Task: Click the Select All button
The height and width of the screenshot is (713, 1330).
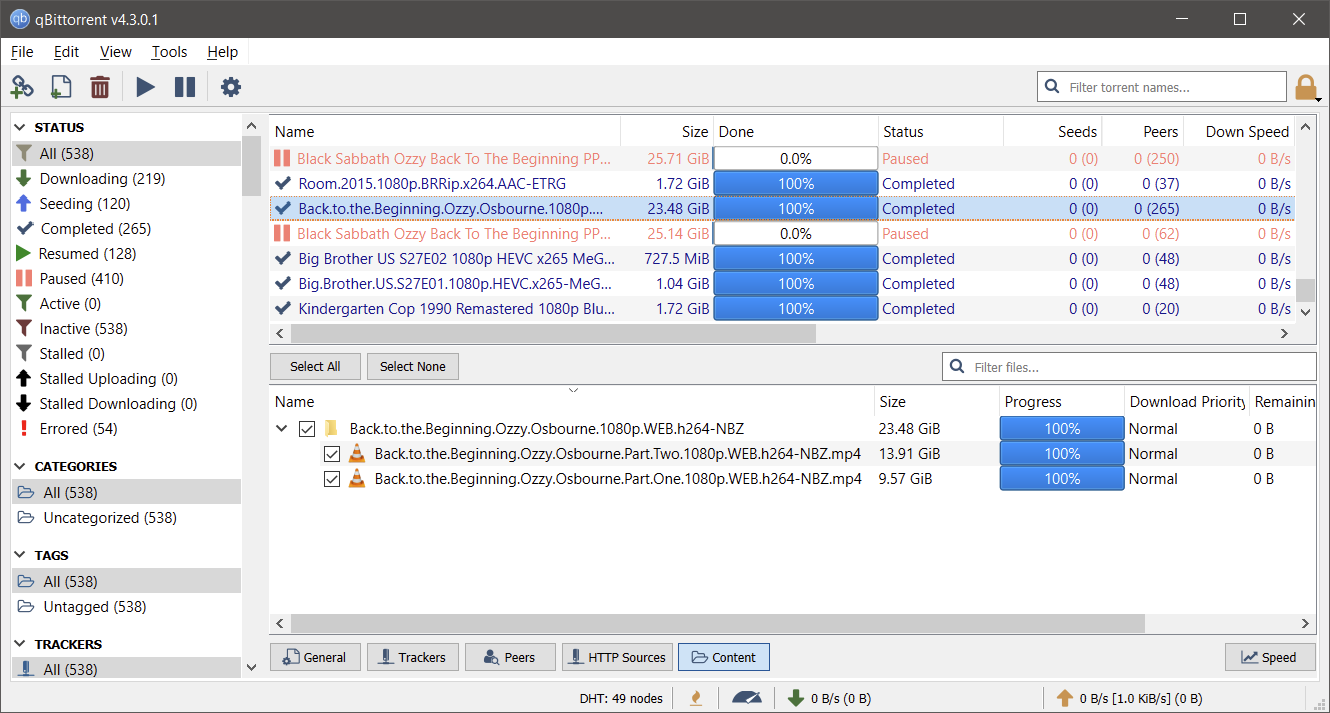Action: [315, 367]
